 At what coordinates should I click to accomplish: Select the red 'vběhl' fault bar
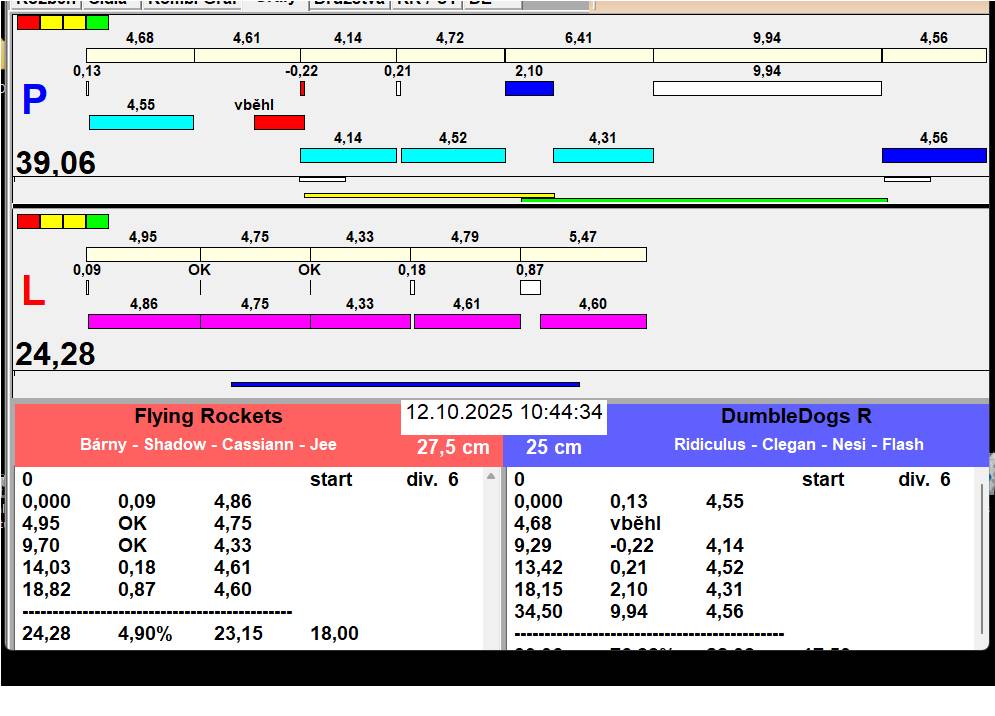click(x=279, y=122)
